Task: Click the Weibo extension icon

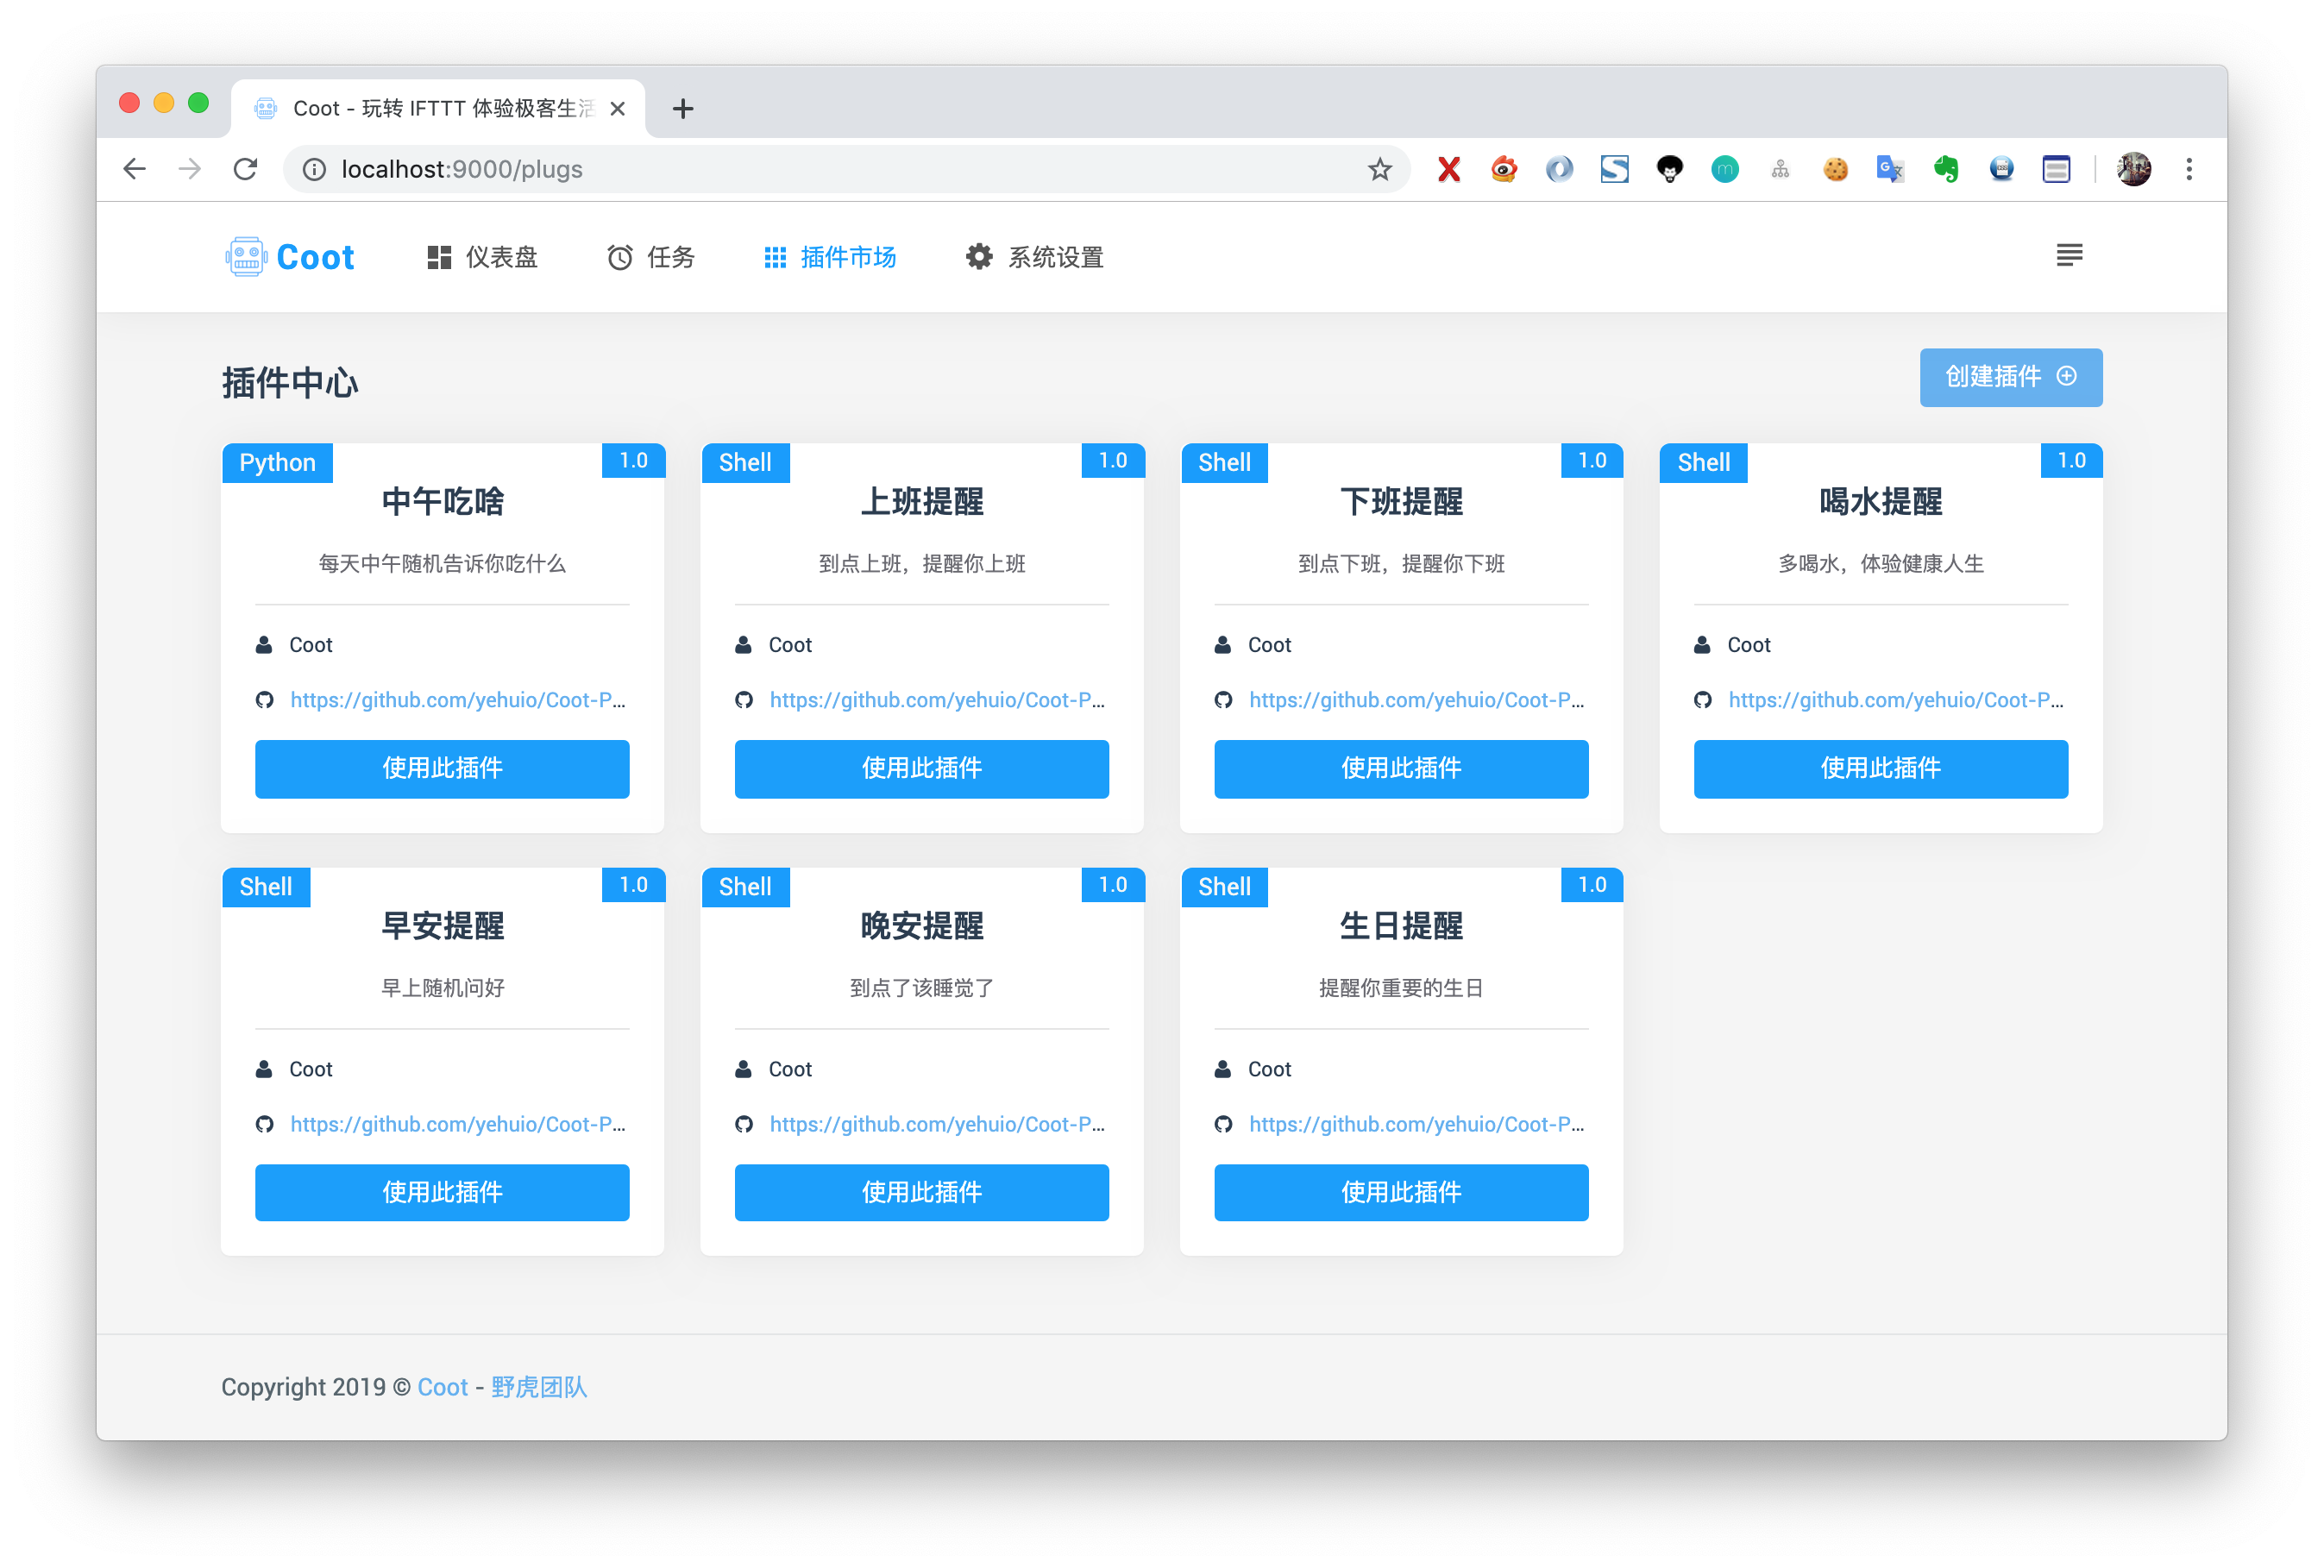Action: pyautogui.click(x=1504, y=169)
